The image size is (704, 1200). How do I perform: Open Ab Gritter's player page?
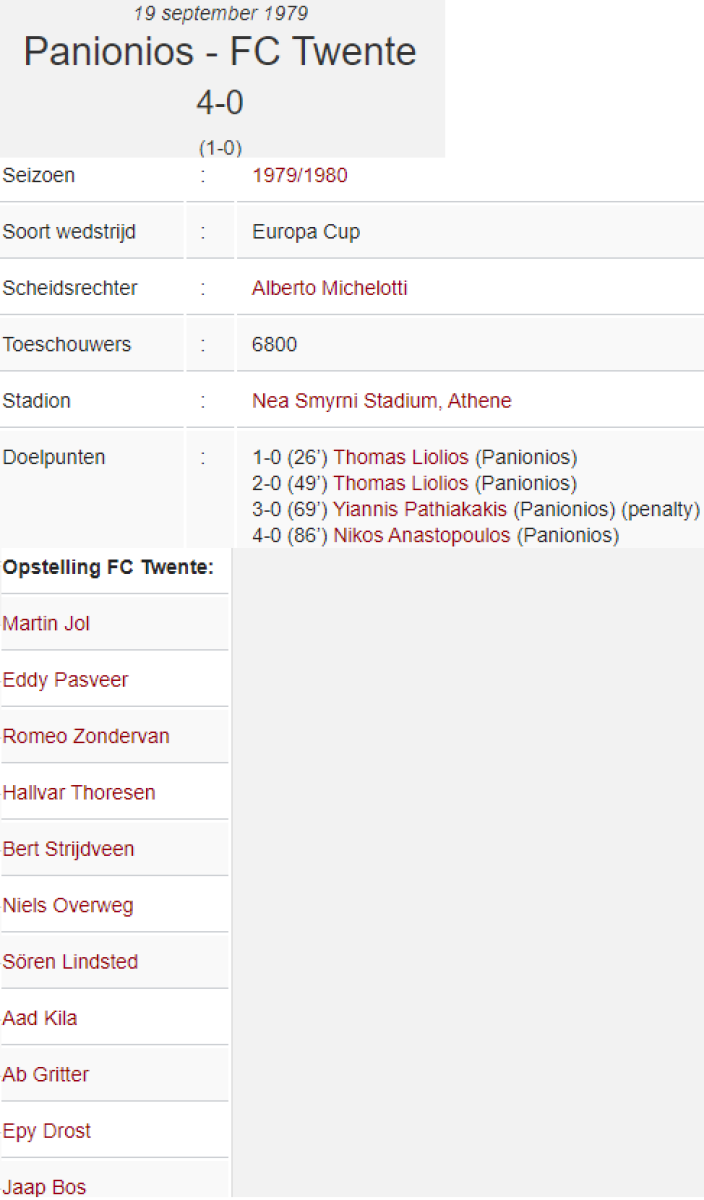[x=46, y=1075]
